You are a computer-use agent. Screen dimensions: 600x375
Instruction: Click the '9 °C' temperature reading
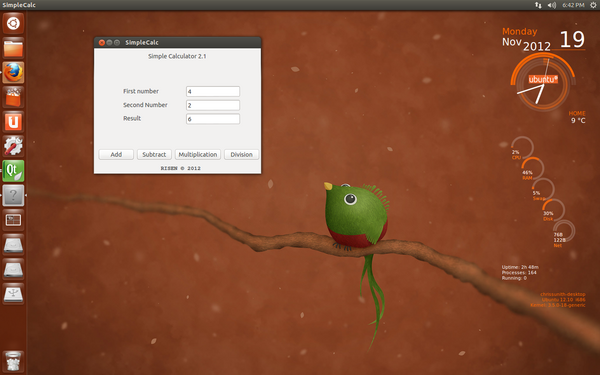coord(578,120)
